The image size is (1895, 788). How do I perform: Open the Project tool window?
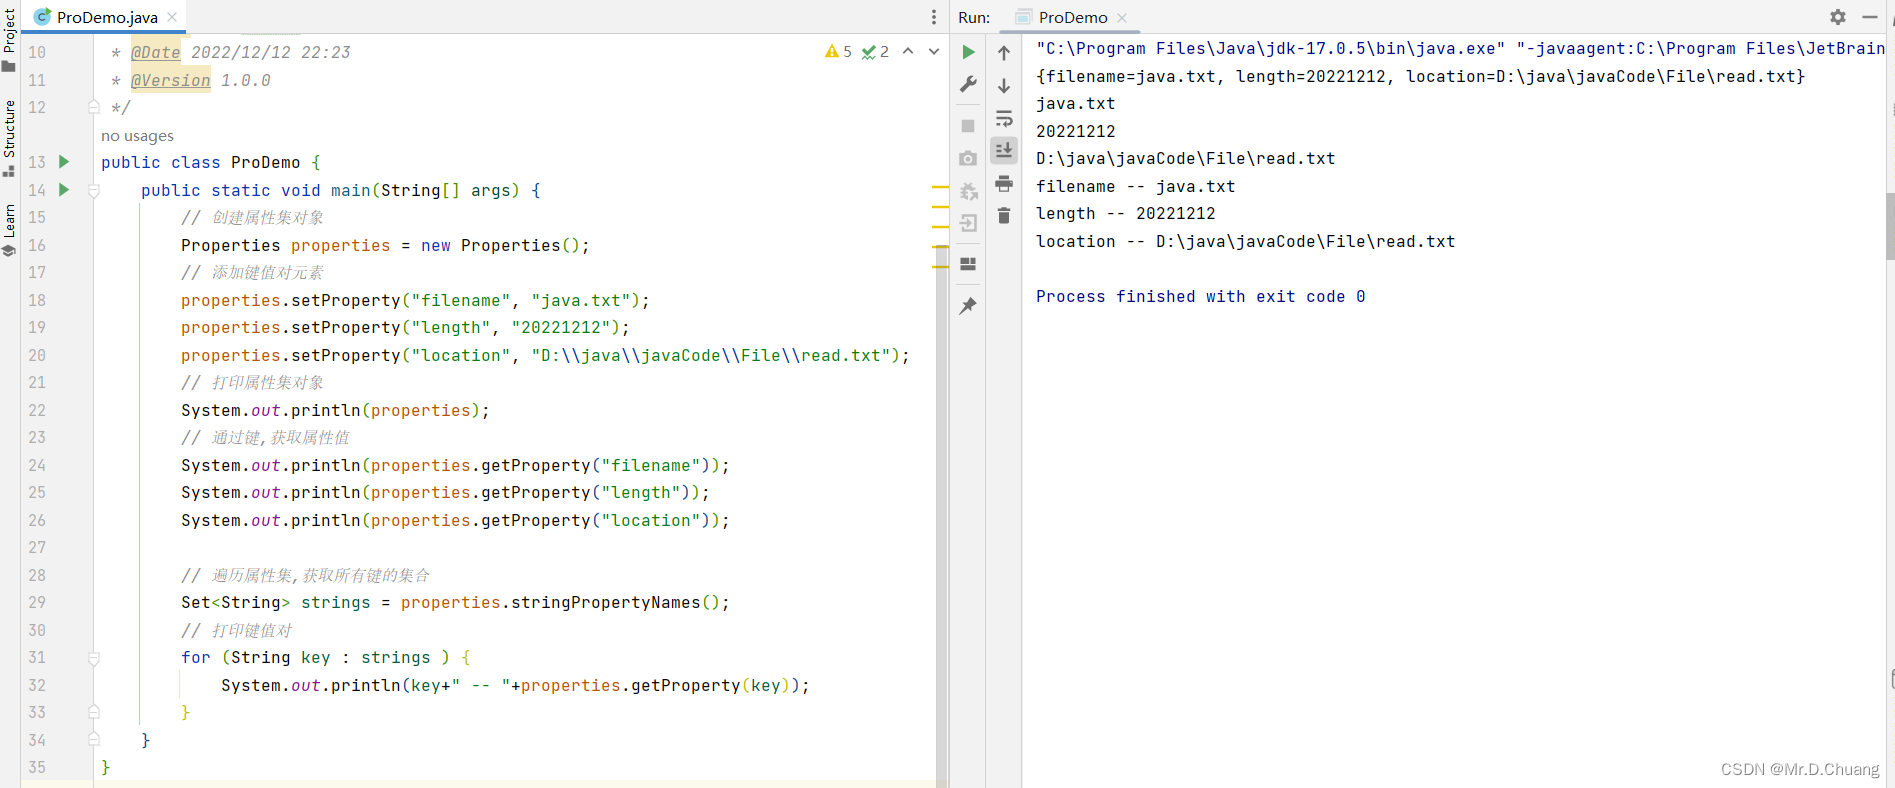(9, 40)
